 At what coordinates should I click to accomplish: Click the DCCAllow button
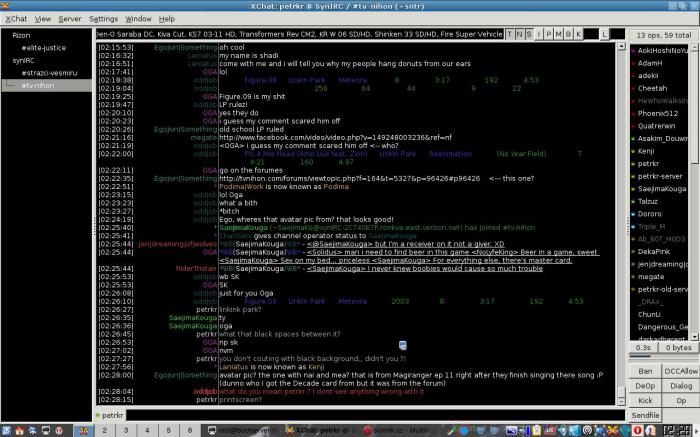[x=681, y=371]
